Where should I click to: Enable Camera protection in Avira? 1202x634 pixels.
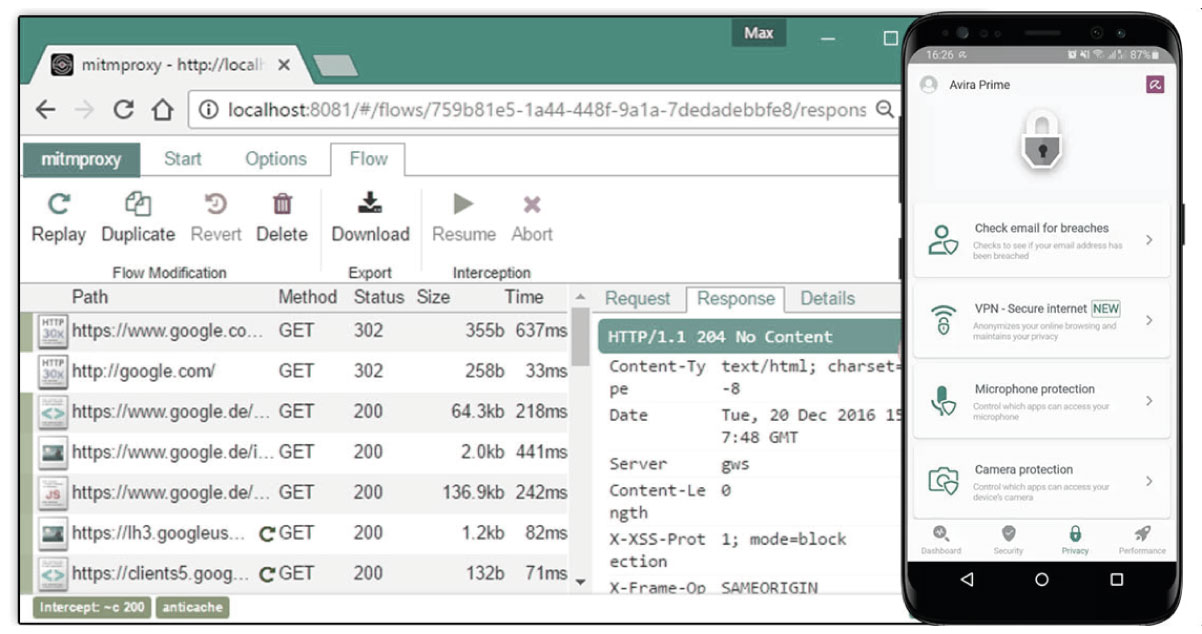click(1042, 482)
